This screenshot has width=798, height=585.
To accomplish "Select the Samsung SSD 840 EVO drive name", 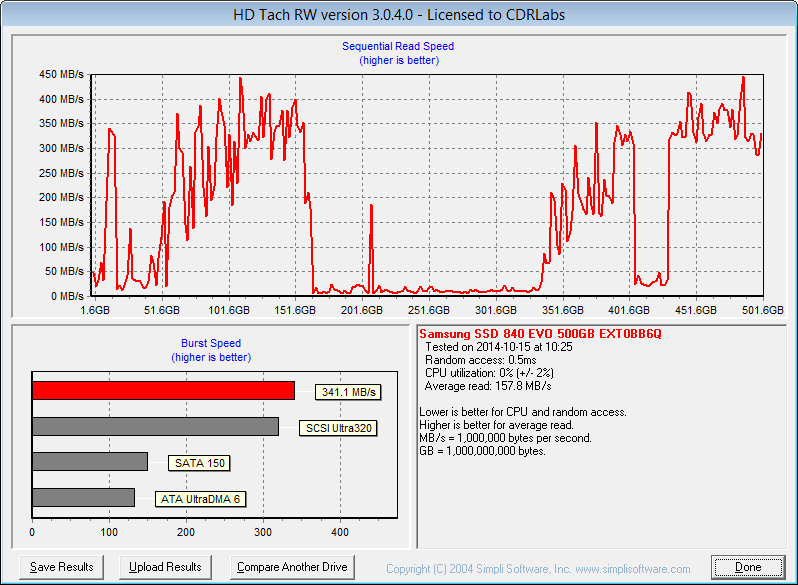I will click(540, 333).
